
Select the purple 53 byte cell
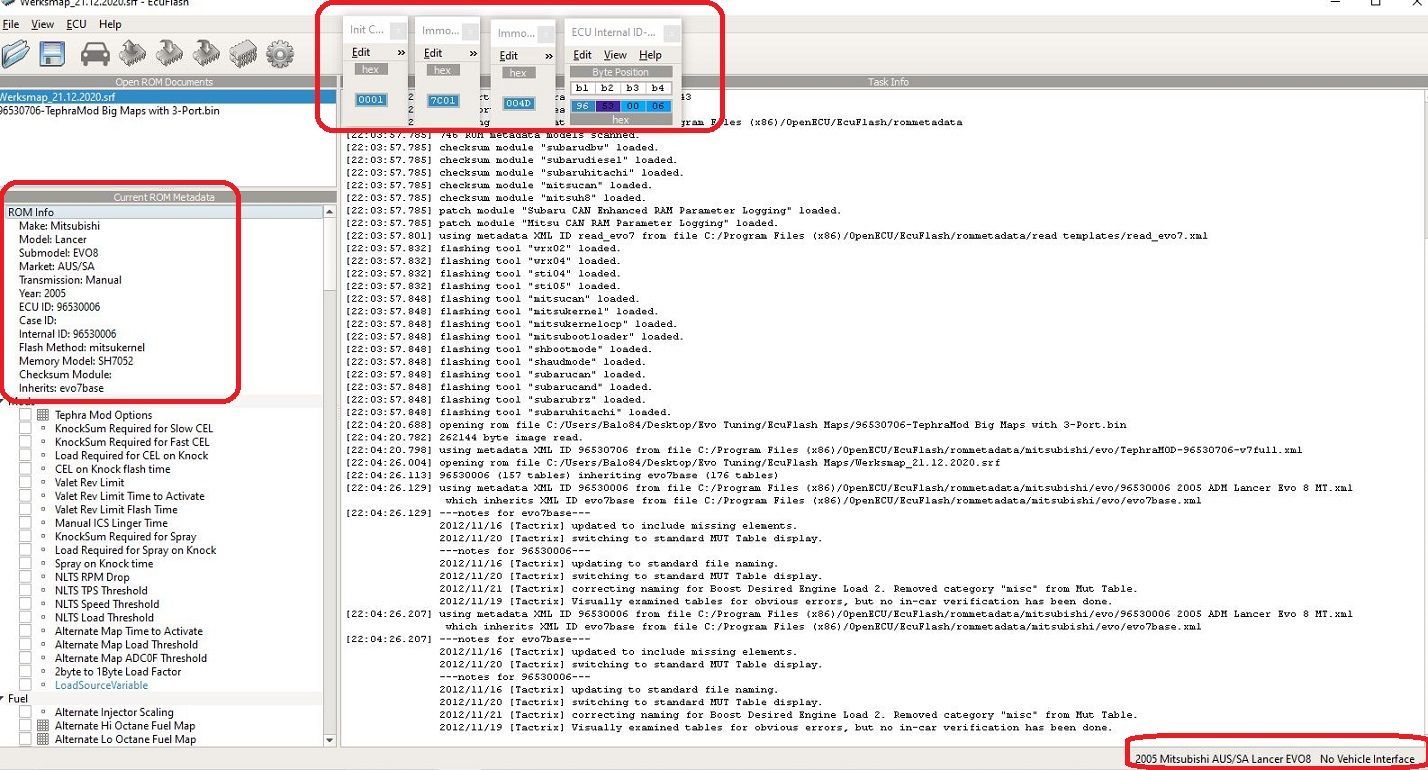click(x=608, y=106)
